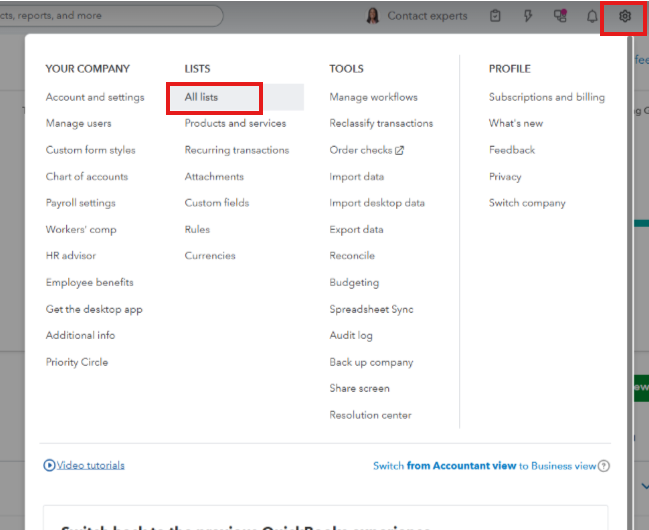Open Privacy under Profile
The width and height of the screenshot is (649, 530).
(505, 177)
